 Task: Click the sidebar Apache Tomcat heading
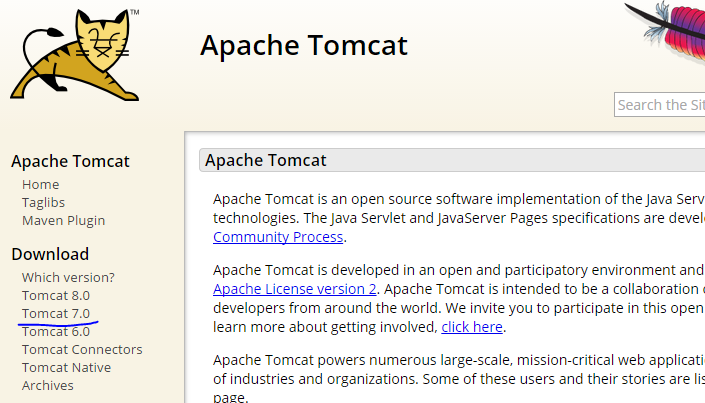[71, 161]
